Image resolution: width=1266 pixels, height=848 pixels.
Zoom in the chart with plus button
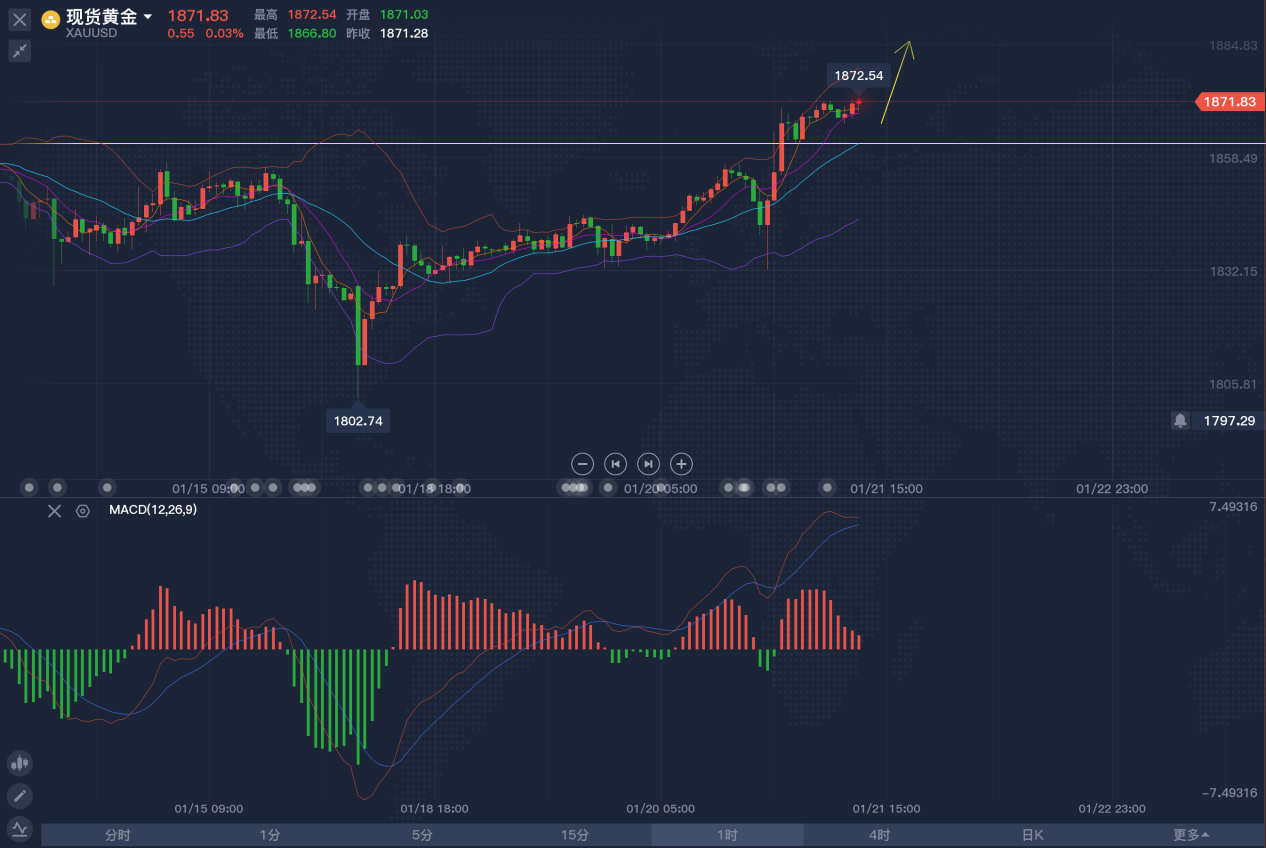click(681, 464)
